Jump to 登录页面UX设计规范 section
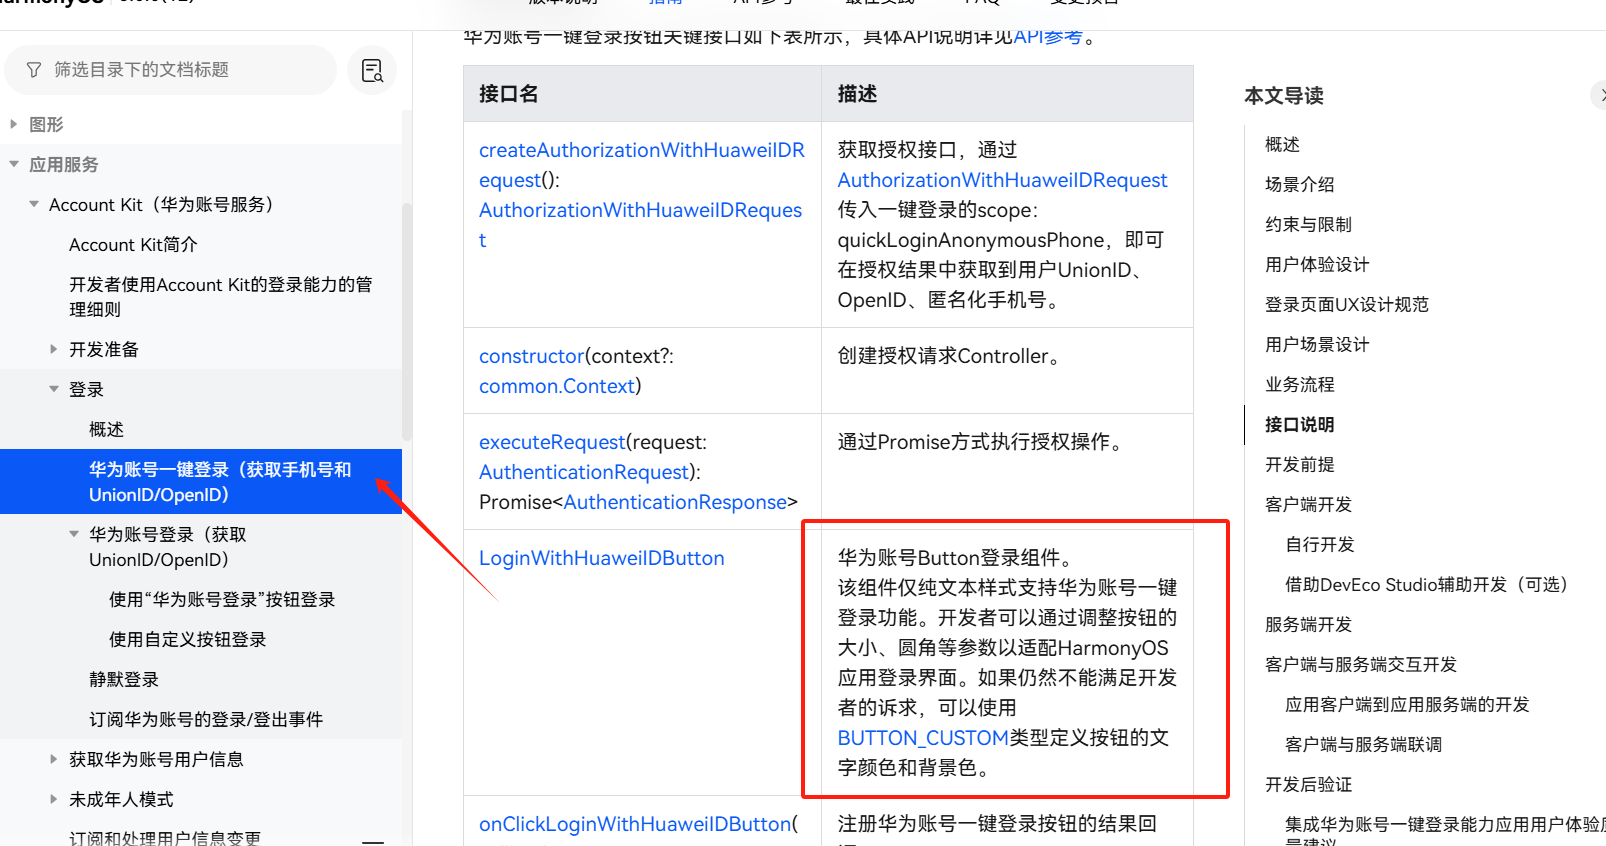Image resolution: width=1606 pixels, height=846 pixels. coord(1347,304)
